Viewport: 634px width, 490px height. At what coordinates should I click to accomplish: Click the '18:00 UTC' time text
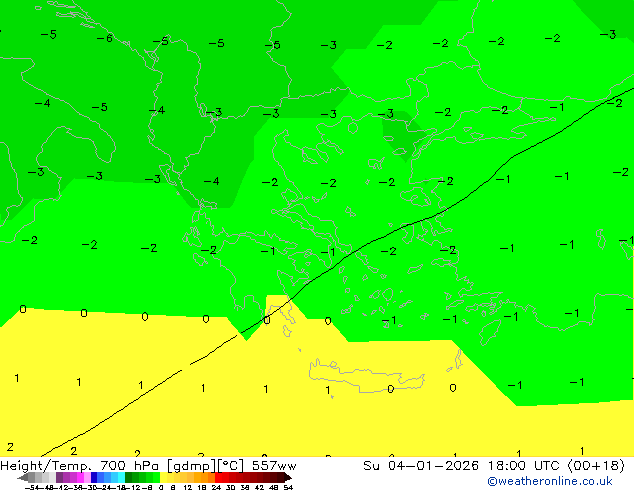point(526,466)
